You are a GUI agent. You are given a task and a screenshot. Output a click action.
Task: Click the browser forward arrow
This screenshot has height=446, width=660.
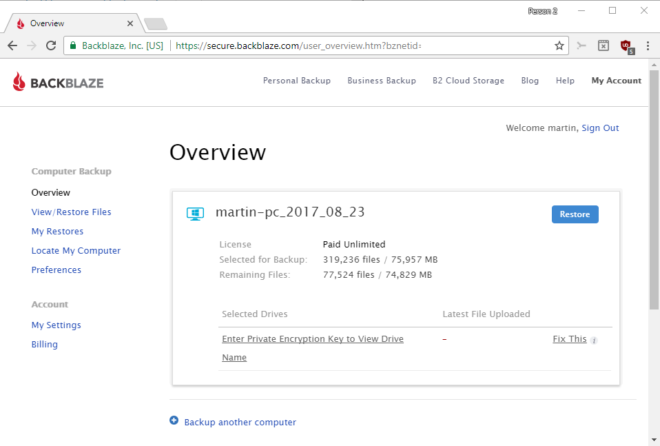(32, 45)
